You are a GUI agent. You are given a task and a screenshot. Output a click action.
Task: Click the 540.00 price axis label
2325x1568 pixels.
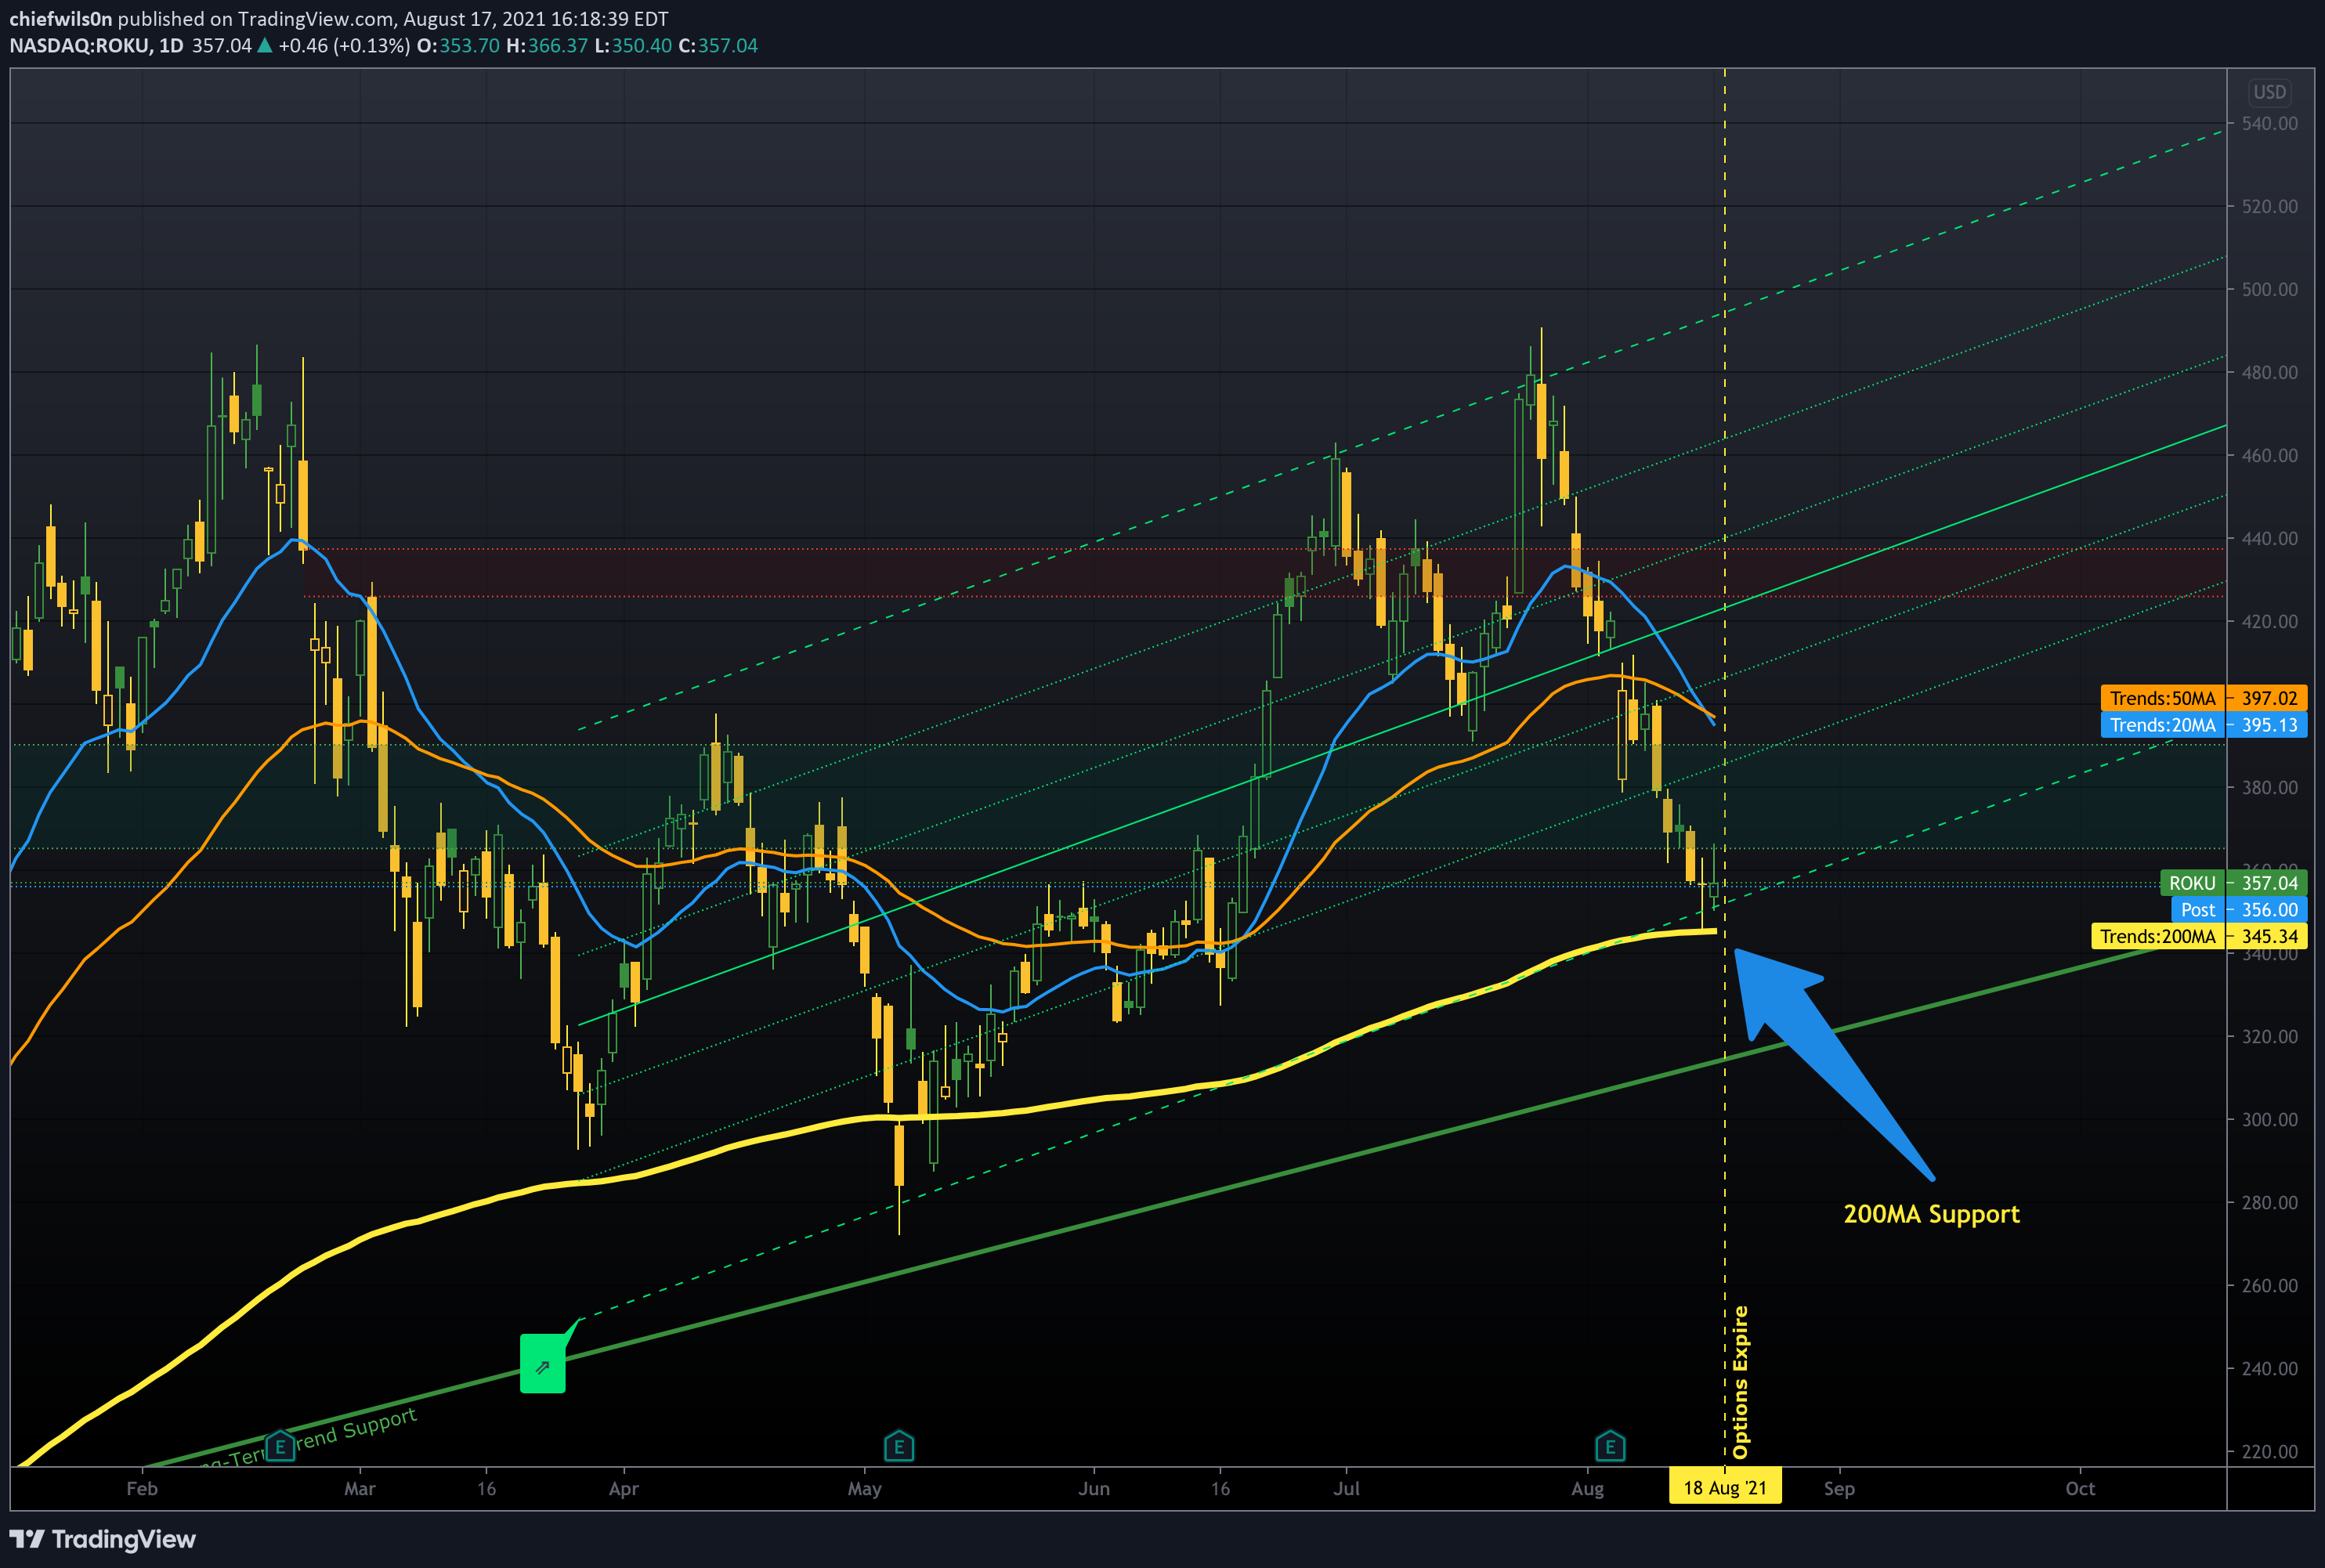(x=2269, y=124)
